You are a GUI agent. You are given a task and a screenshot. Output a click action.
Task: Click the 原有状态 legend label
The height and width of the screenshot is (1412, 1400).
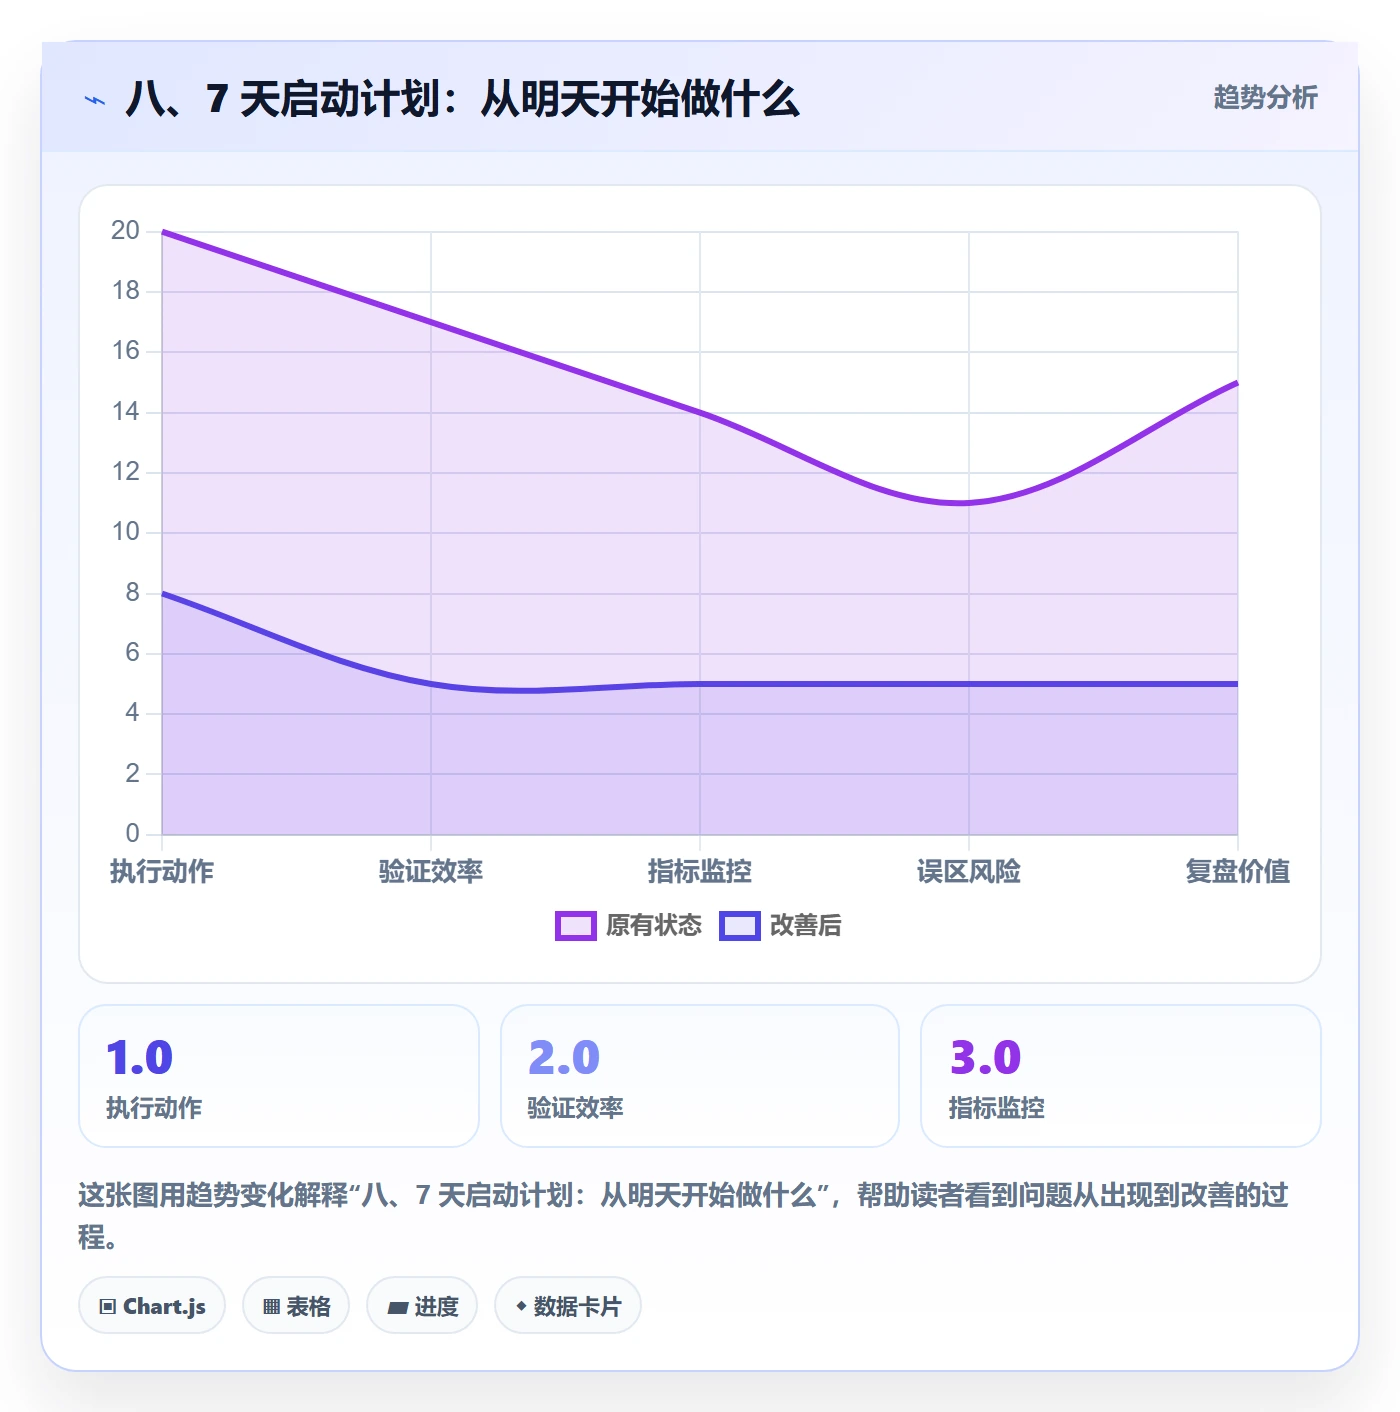pyautogui.click(x=654, y=926)
